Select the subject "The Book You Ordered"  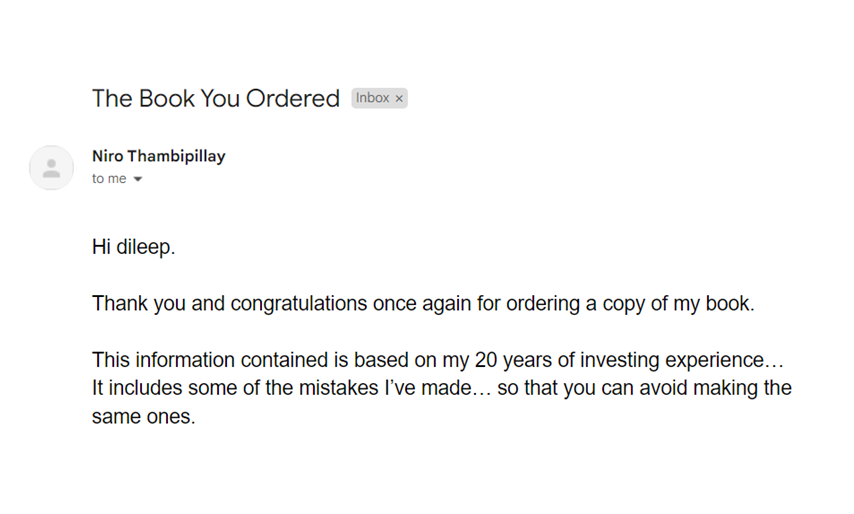pos(216,99)
